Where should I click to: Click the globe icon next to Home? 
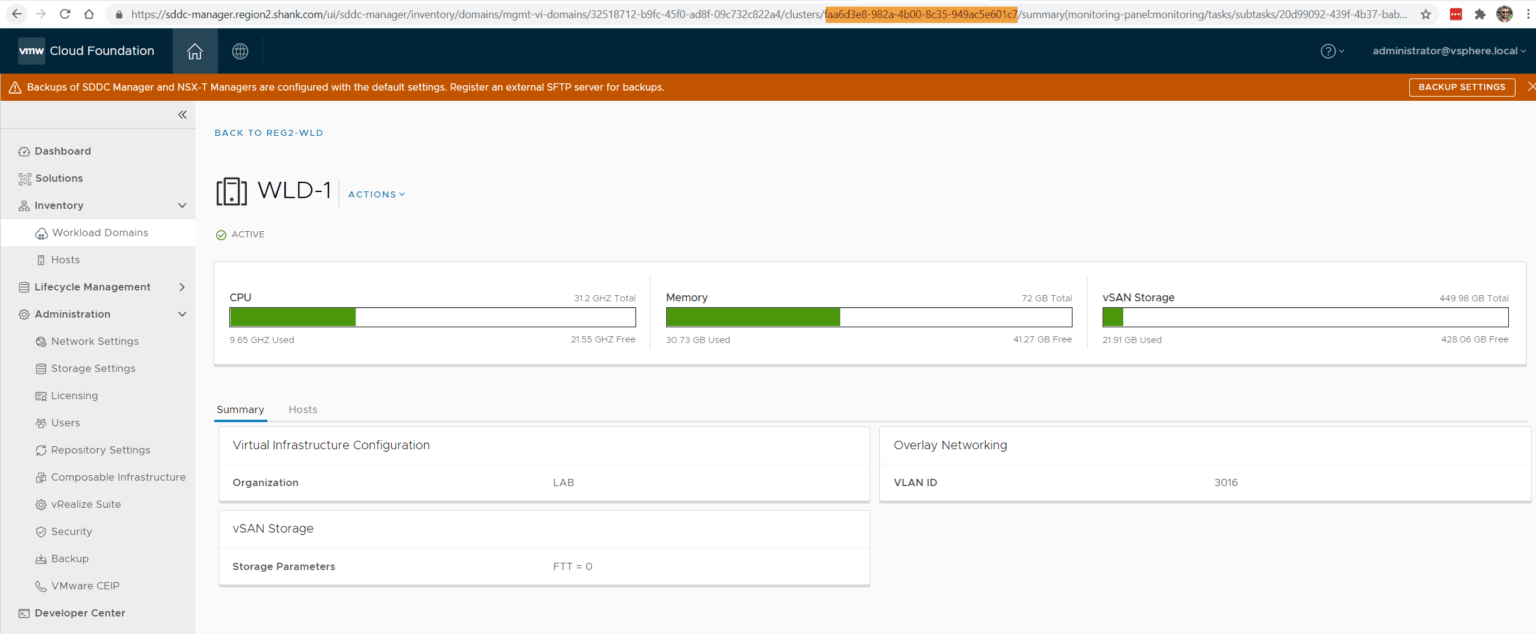[x=239, y=50]
